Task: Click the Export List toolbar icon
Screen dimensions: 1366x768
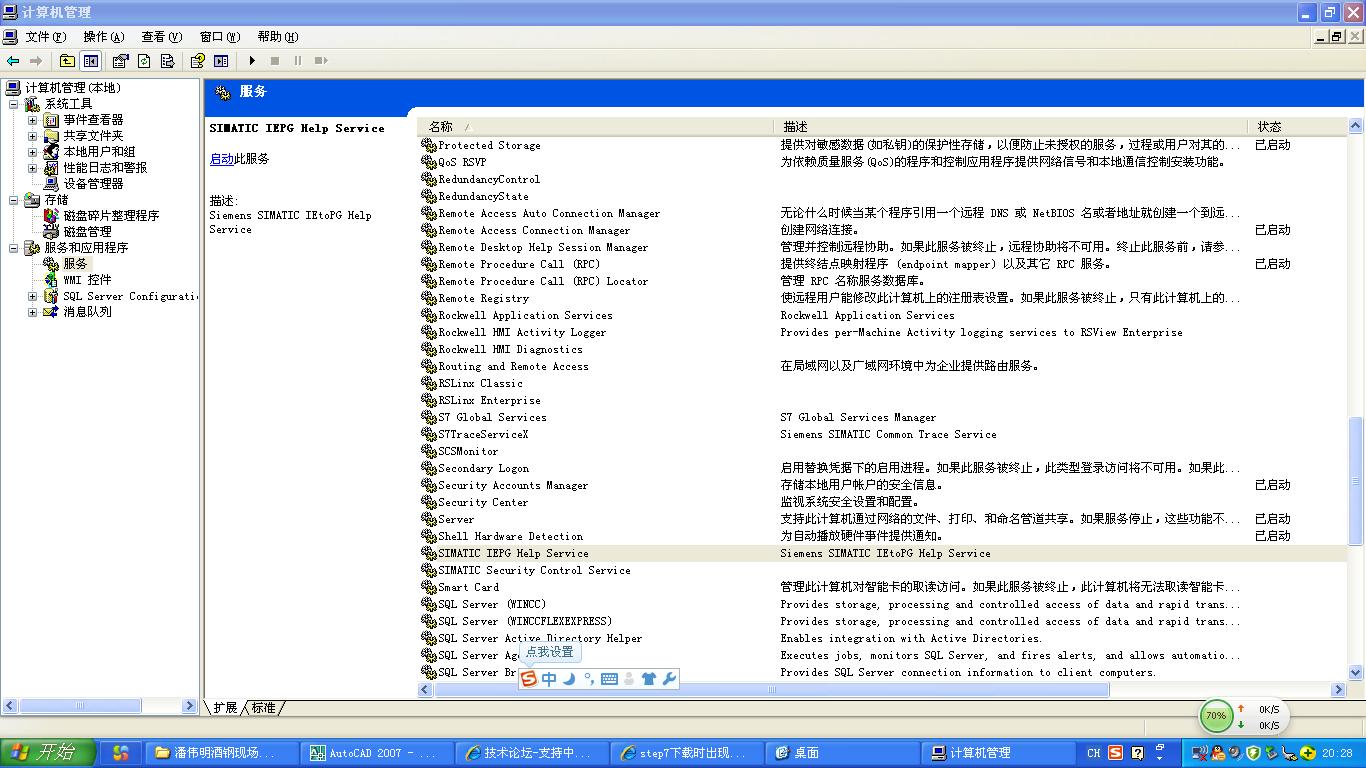Action: [x=168, y=61]
